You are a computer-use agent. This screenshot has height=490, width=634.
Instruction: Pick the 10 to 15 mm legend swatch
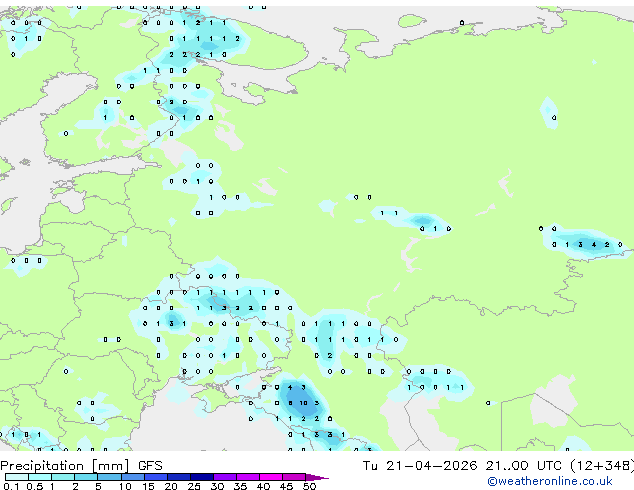click(x=132, y=477)
